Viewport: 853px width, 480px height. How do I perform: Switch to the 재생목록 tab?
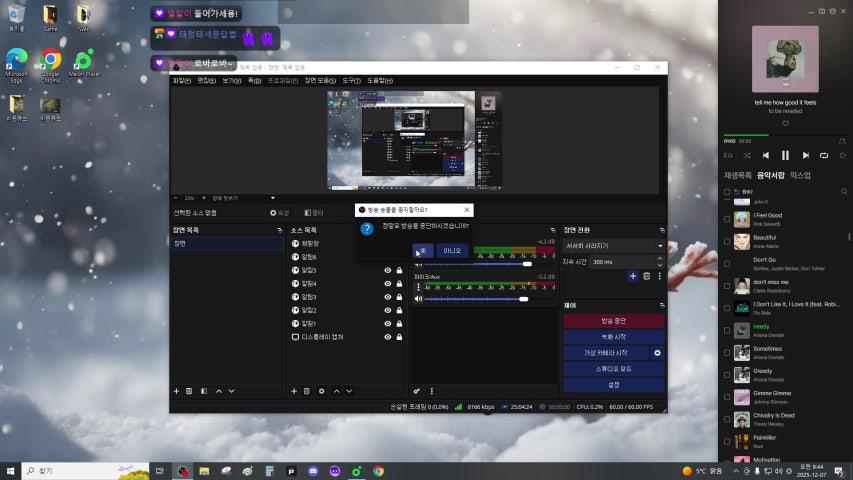[738, 175]
